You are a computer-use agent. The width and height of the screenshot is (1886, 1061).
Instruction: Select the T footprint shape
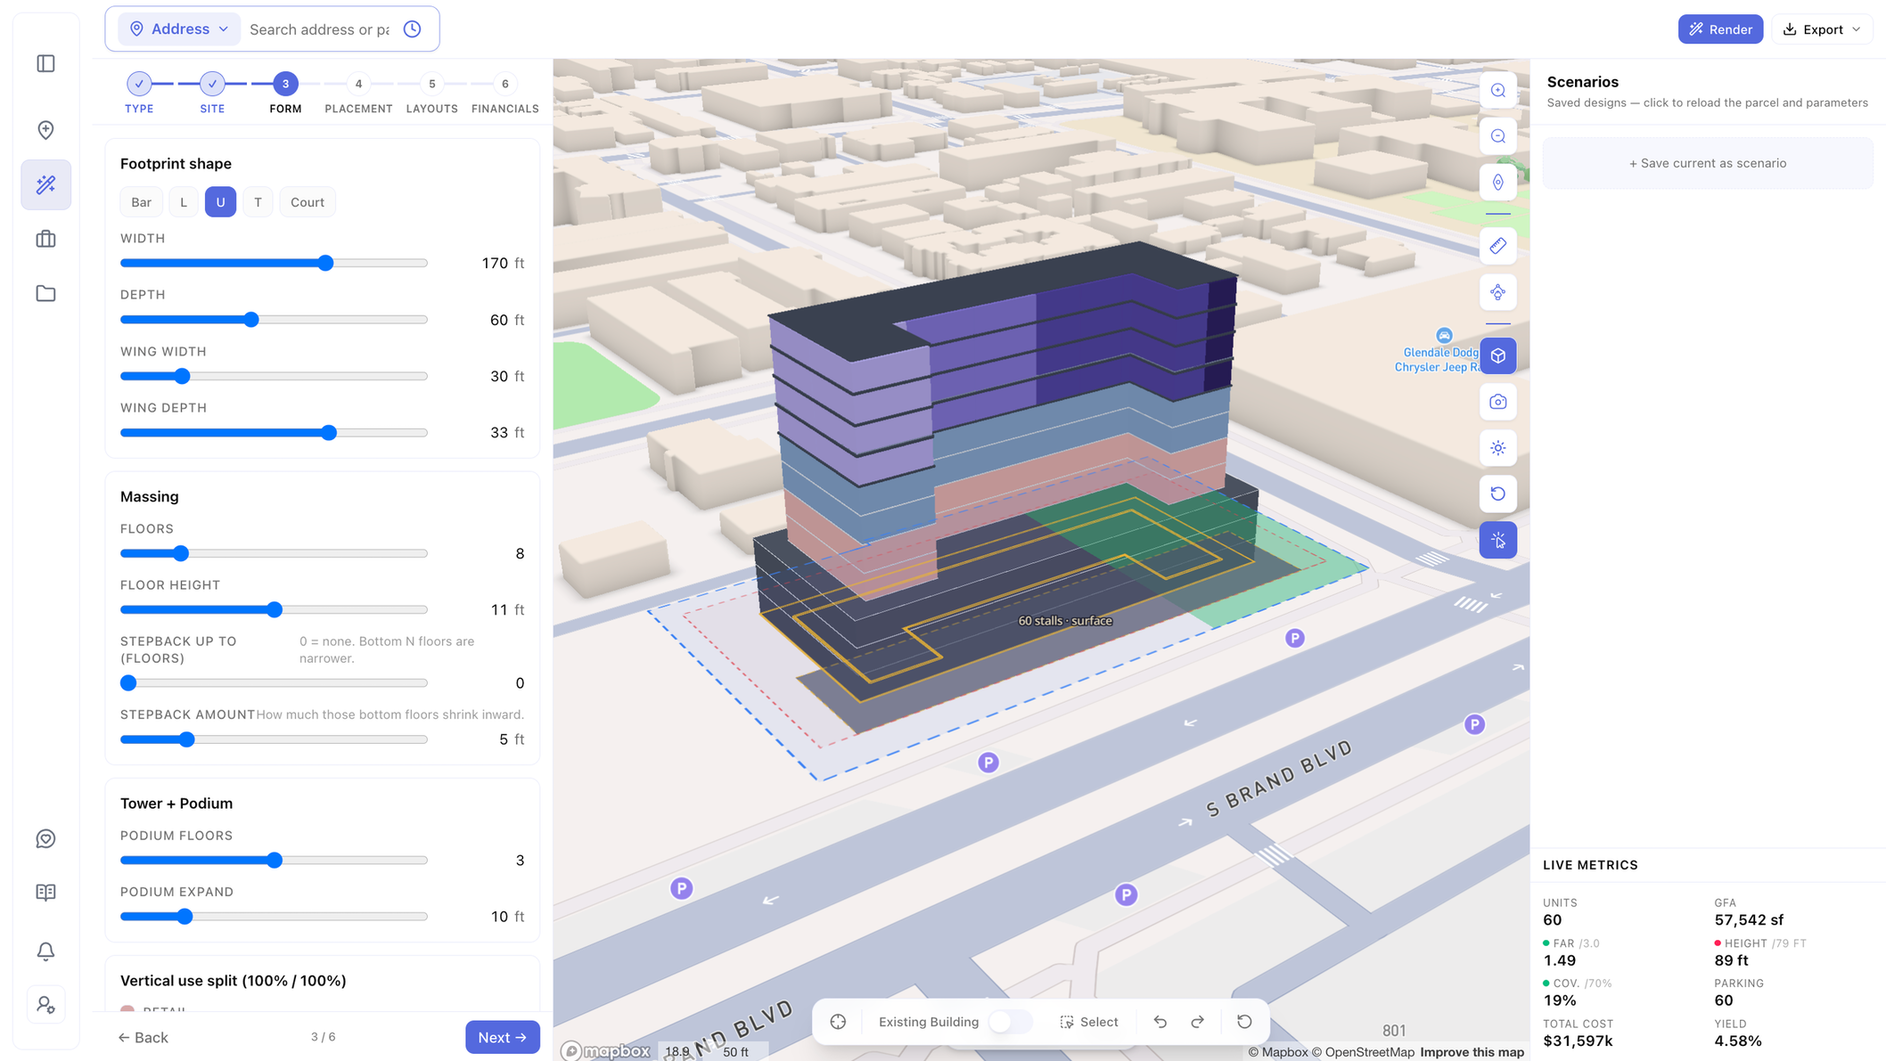coord(258,202)
